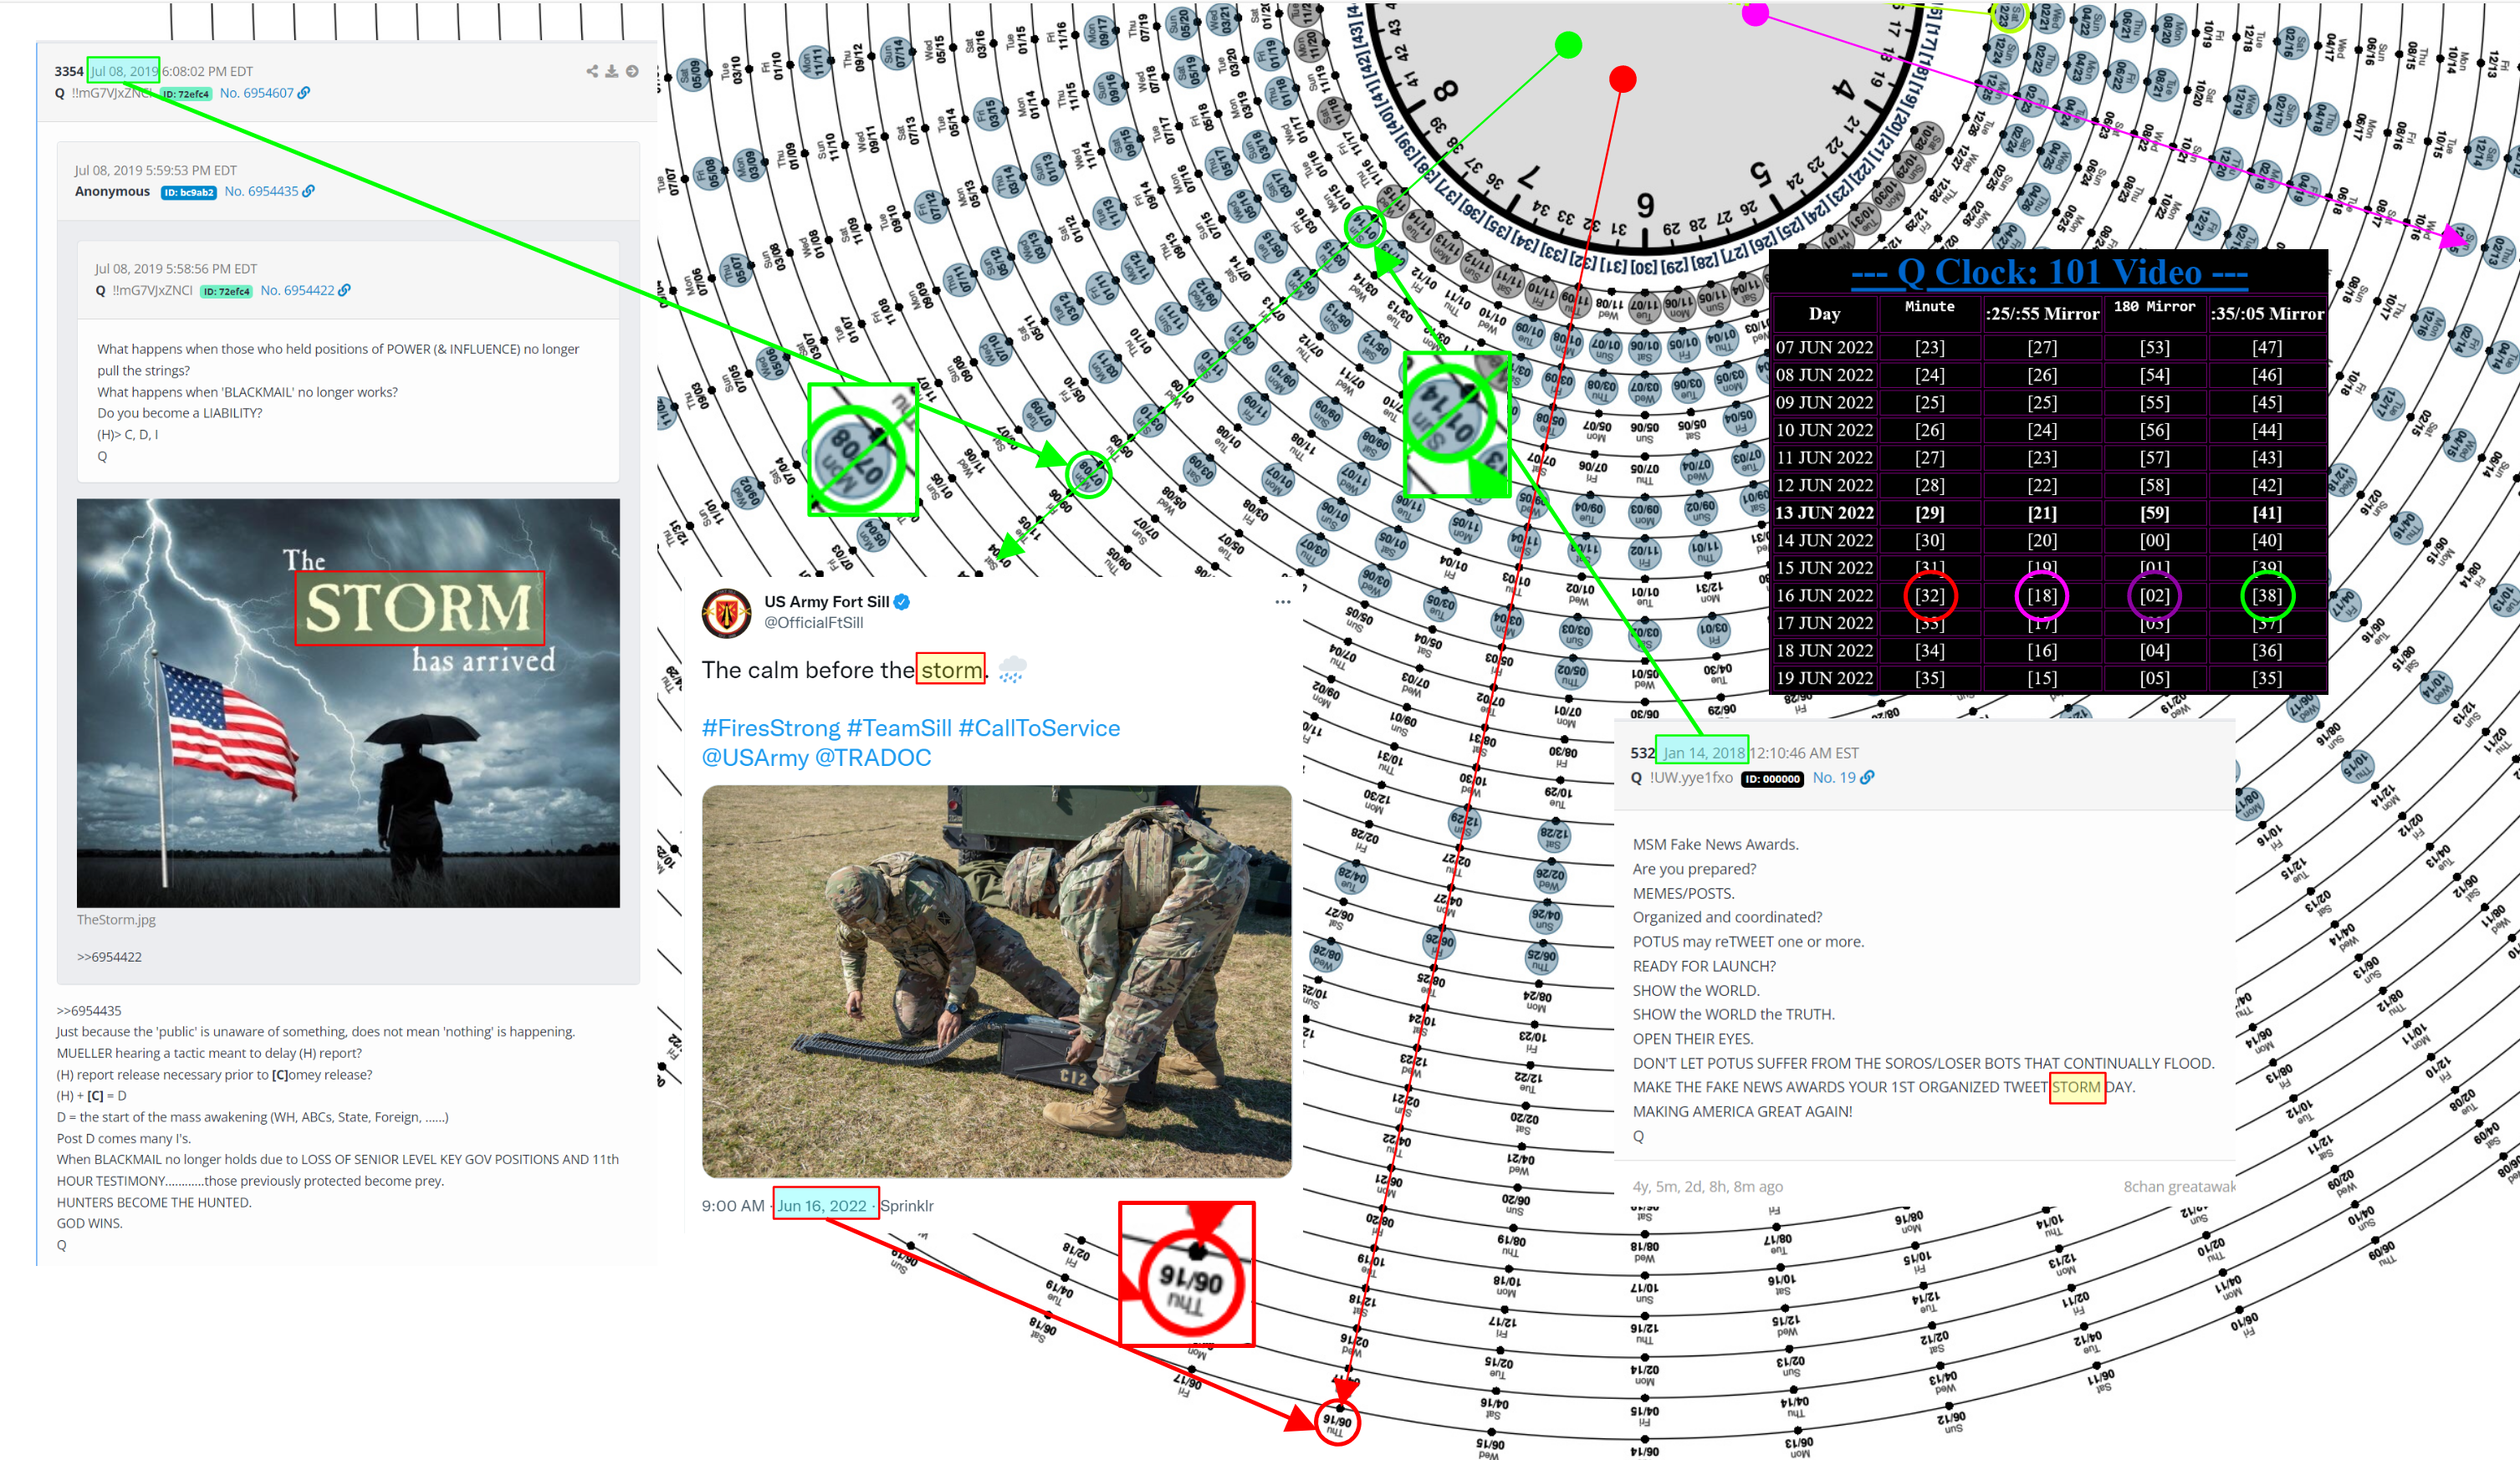Viewport: 2520px width, 1460px height.
Task: Click the >>6954422 reply reference
Action: [x=109, y=957]
